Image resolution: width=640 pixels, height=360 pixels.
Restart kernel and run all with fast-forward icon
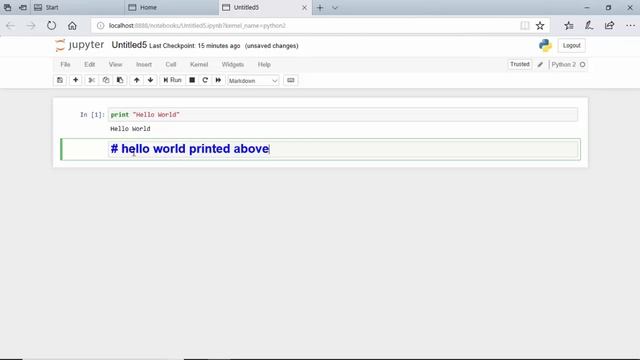tap(218, 80)
